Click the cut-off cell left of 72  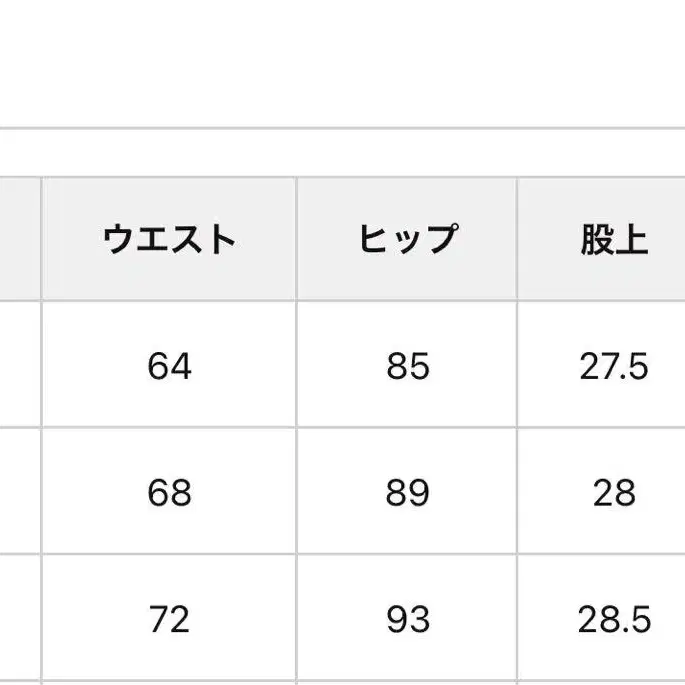(x=19, y=620)
